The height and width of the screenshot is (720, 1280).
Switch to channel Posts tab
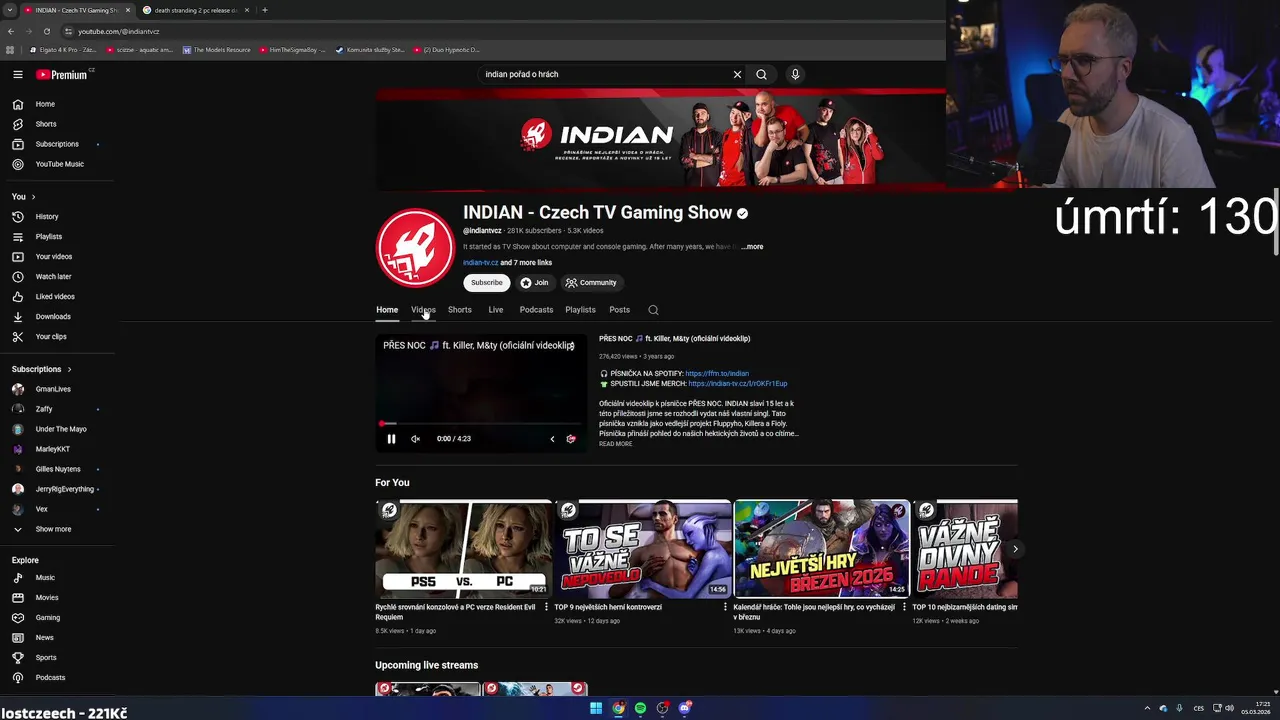620,310
